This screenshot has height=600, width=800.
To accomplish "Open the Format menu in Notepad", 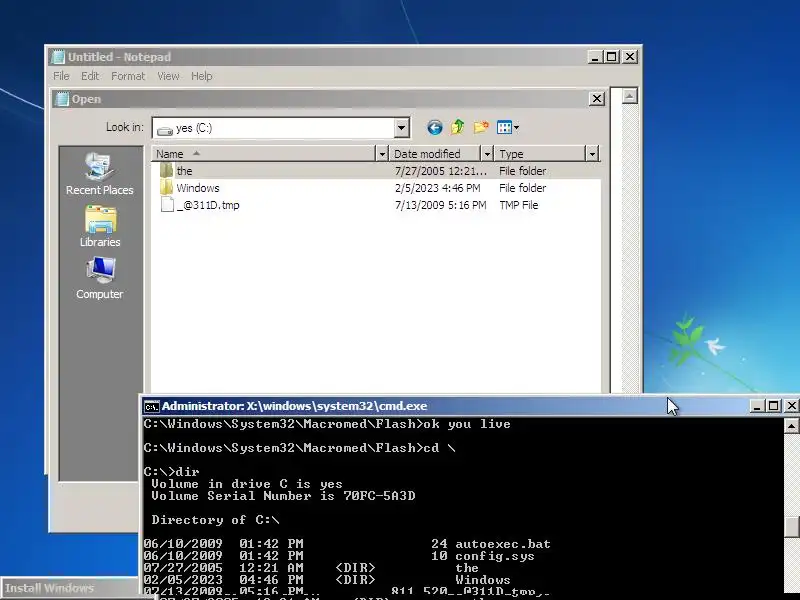I will (x=128, y=76).
